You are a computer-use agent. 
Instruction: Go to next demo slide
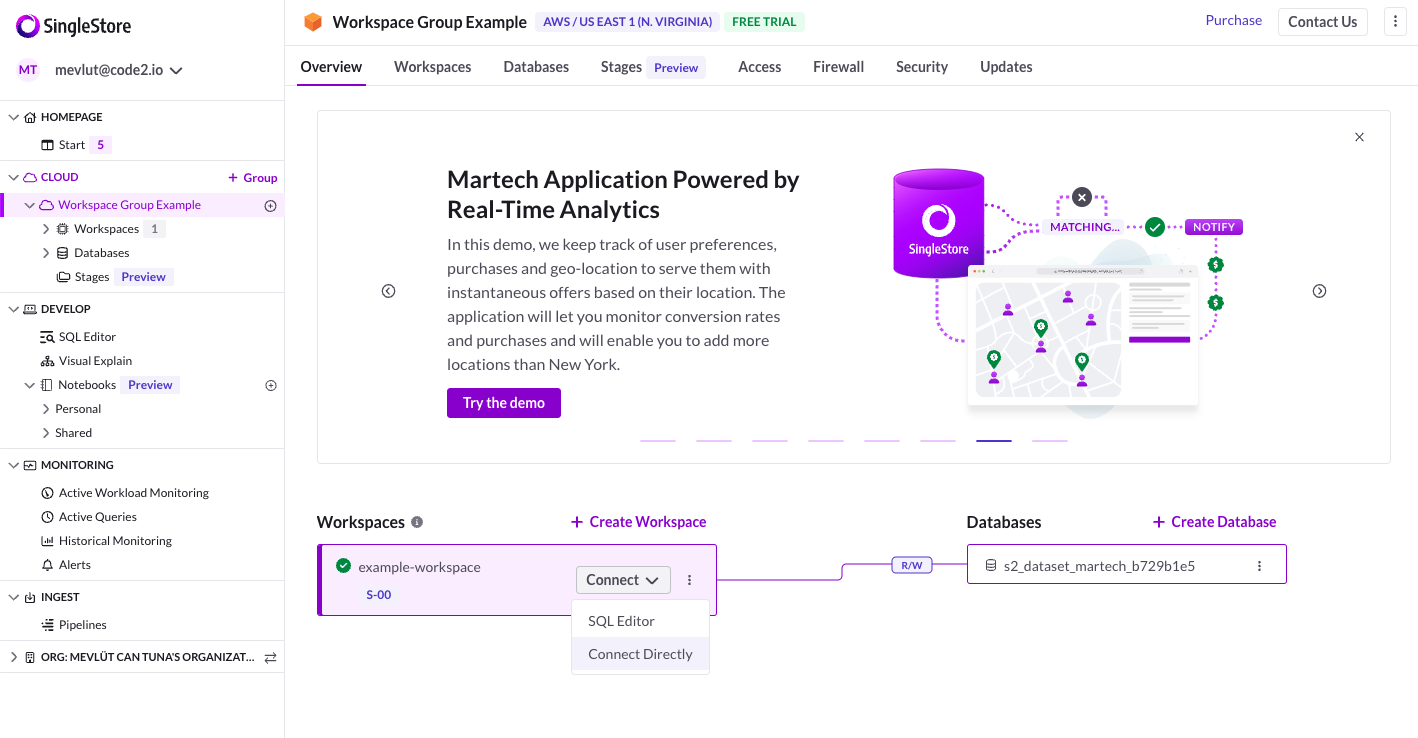click(x=1319, y=291)
